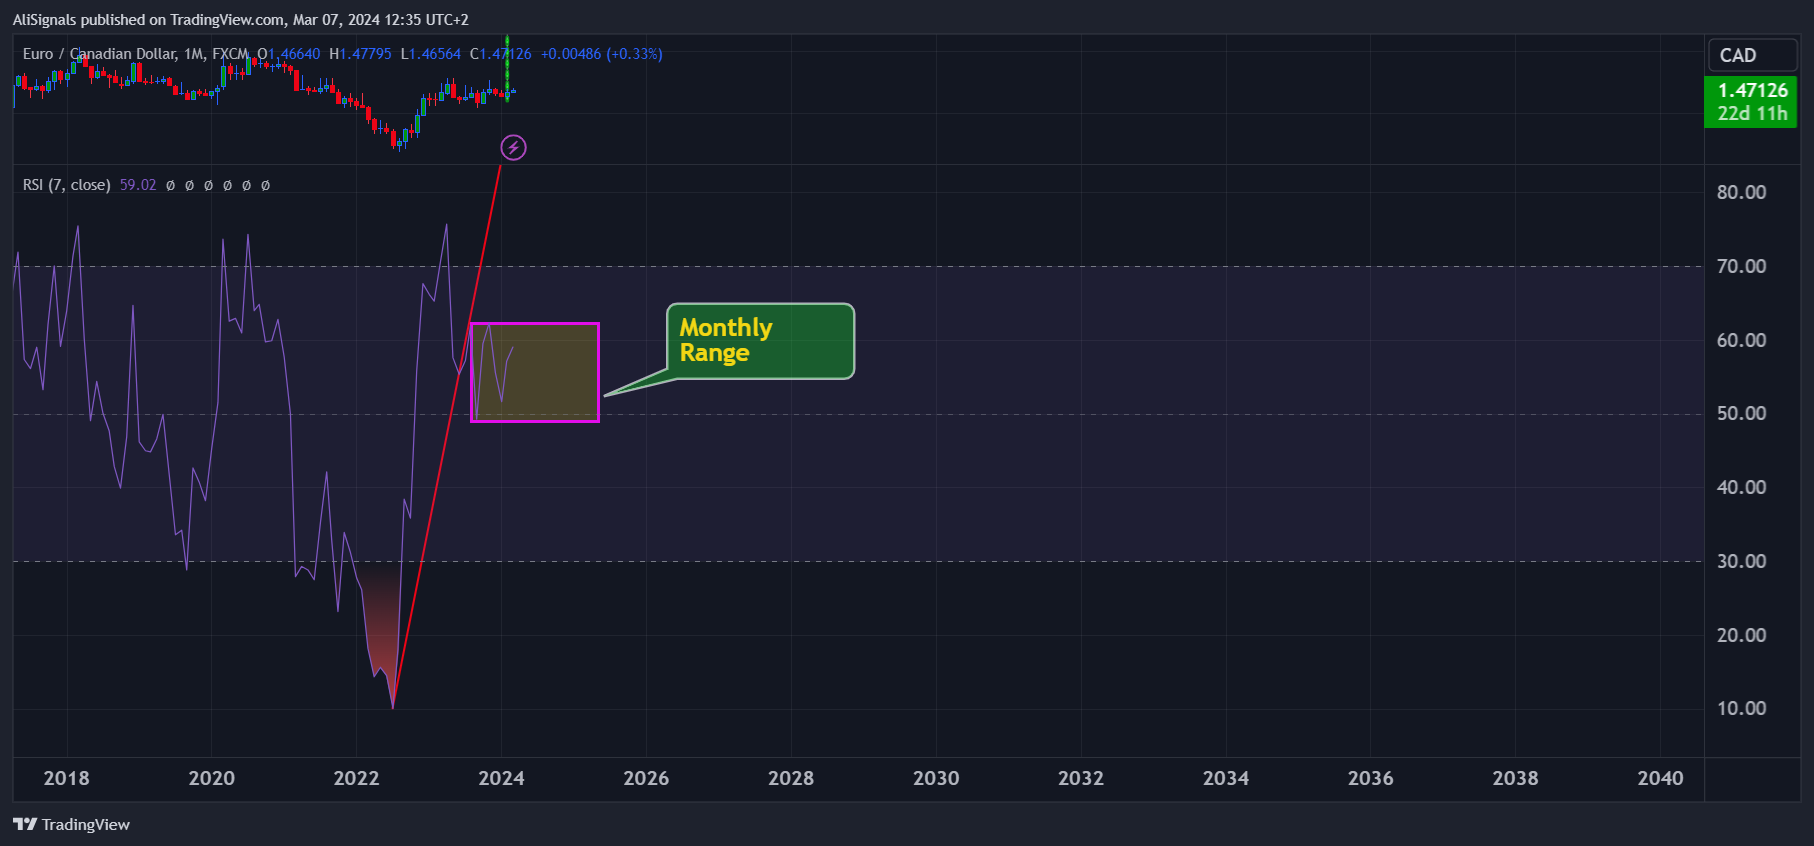Click the 2028 time axis label
Image resolution: width=1814 pixels, height=846 pixels.
point(791,778)
